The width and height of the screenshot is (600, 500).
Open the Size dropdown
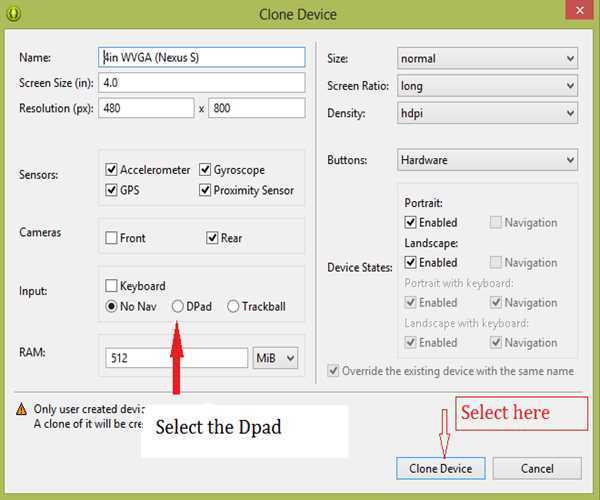(x=487, y=59)
